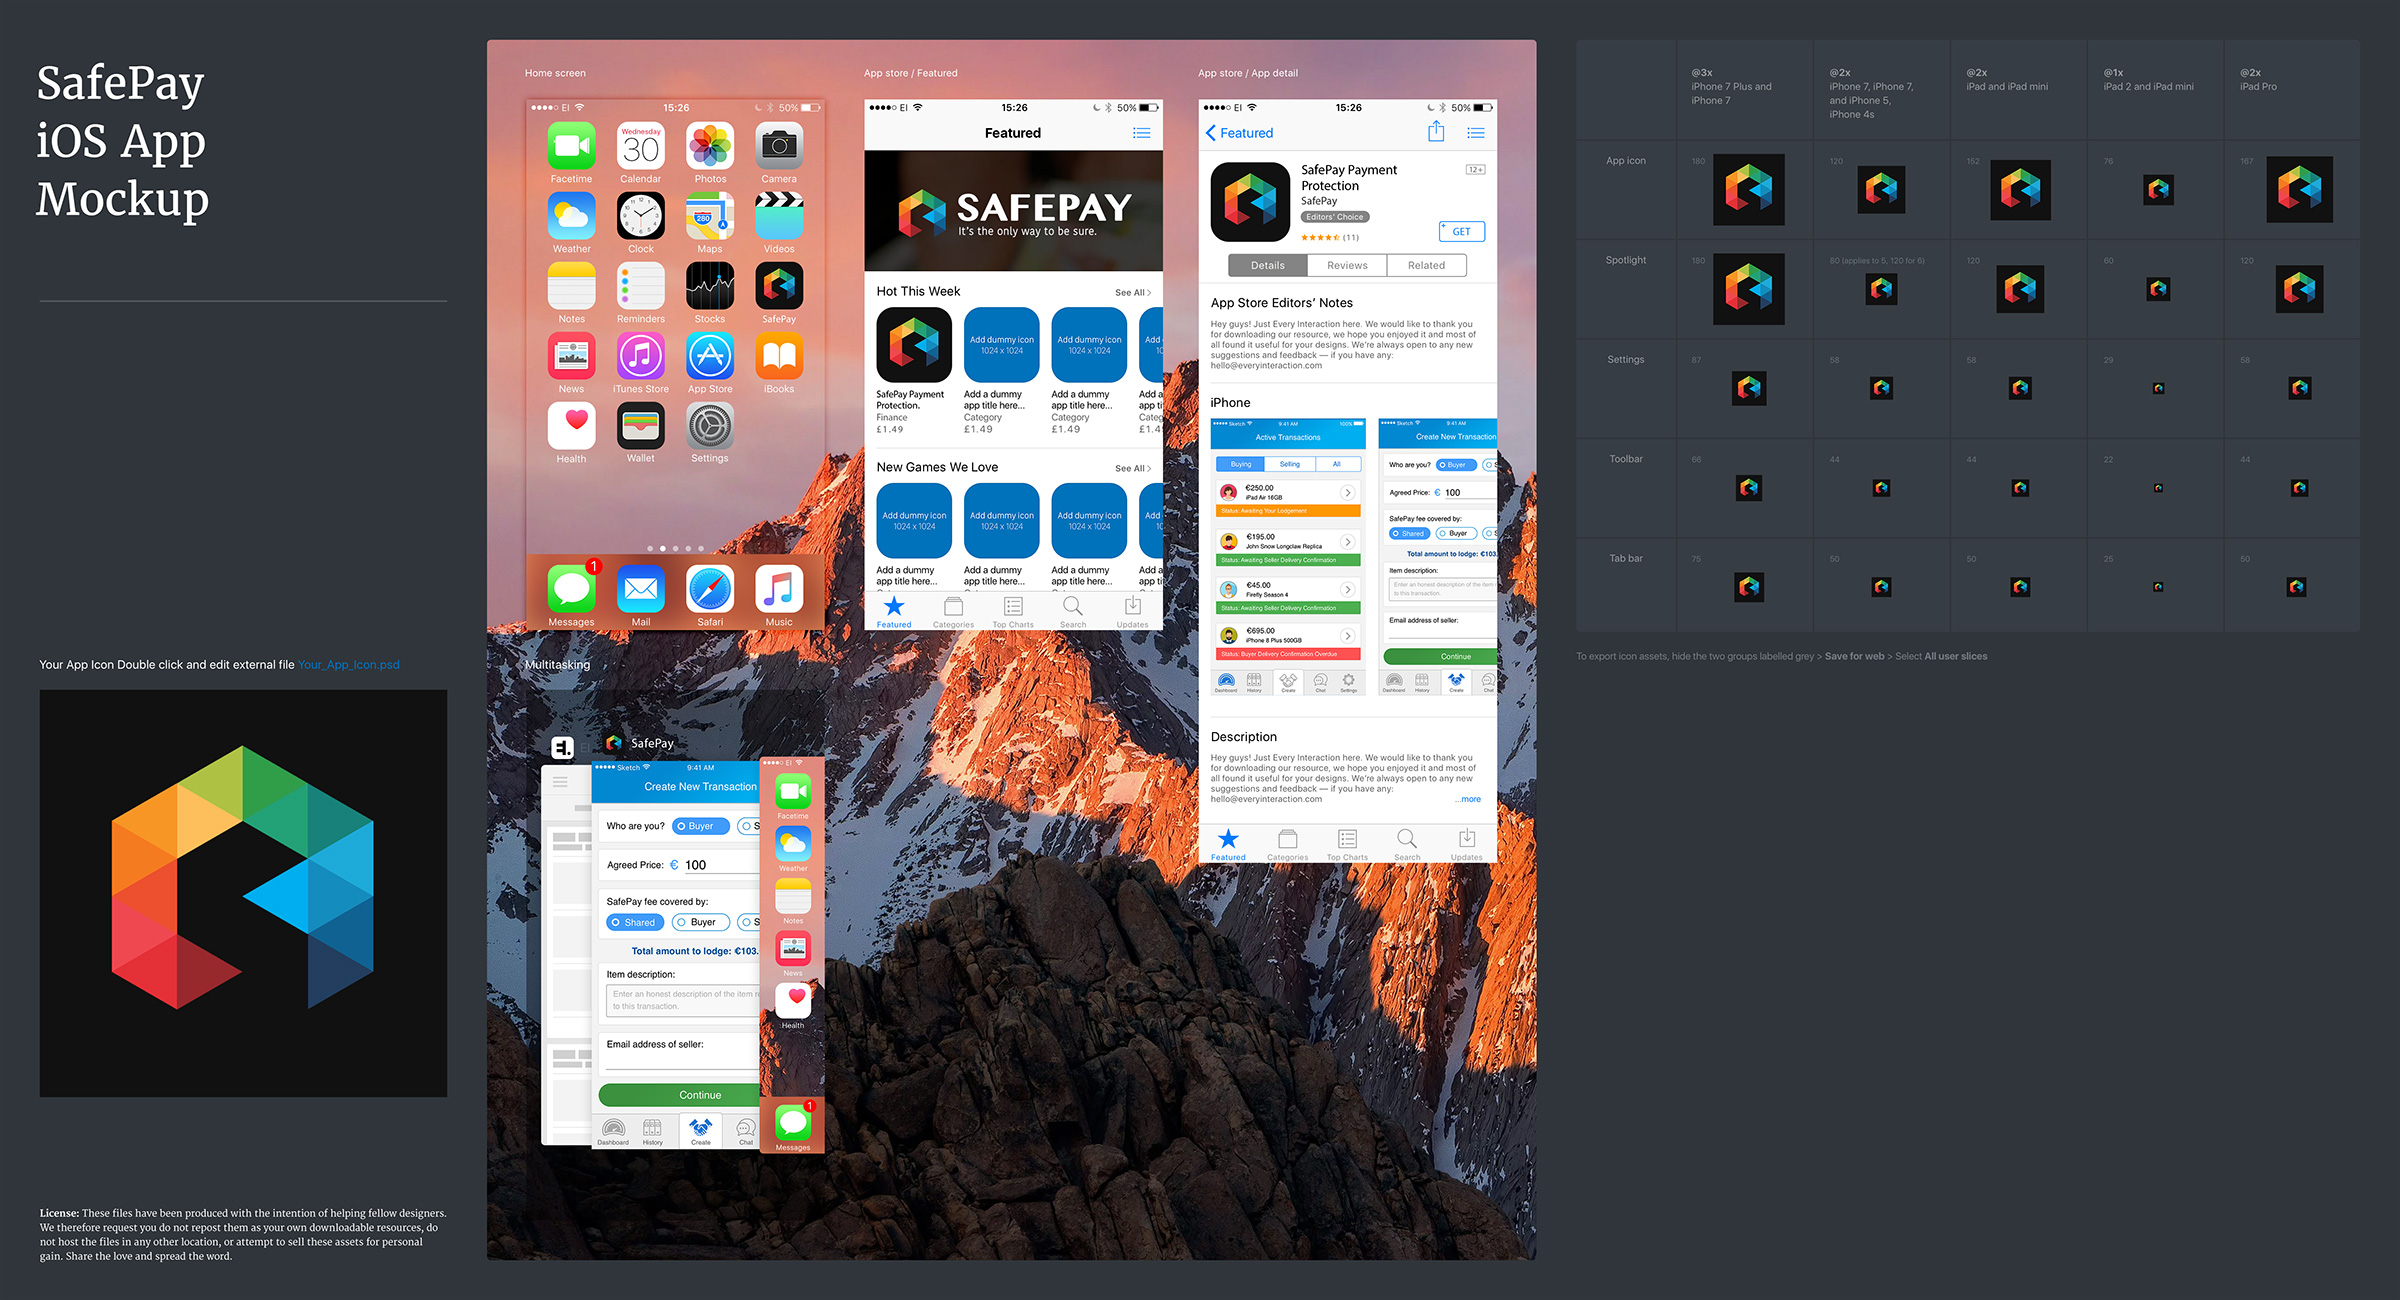Tap History tab in the multitasking SafePay card
Viewport: 2400px width, 1300px height.
point(652,1131)
